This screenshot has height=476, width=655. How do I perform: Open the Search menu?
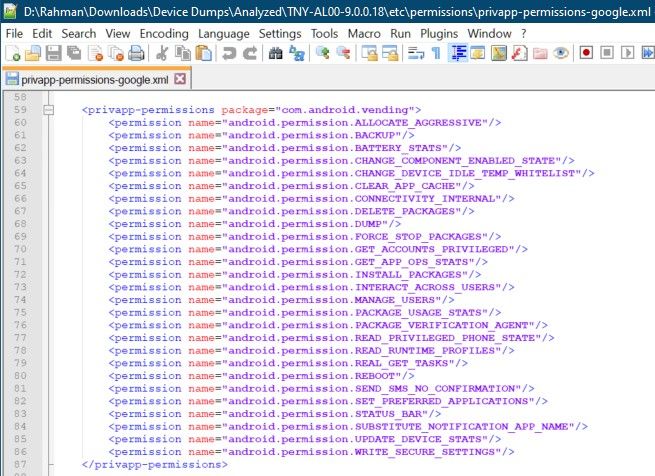pyautogui.click(x=79, y=33)
